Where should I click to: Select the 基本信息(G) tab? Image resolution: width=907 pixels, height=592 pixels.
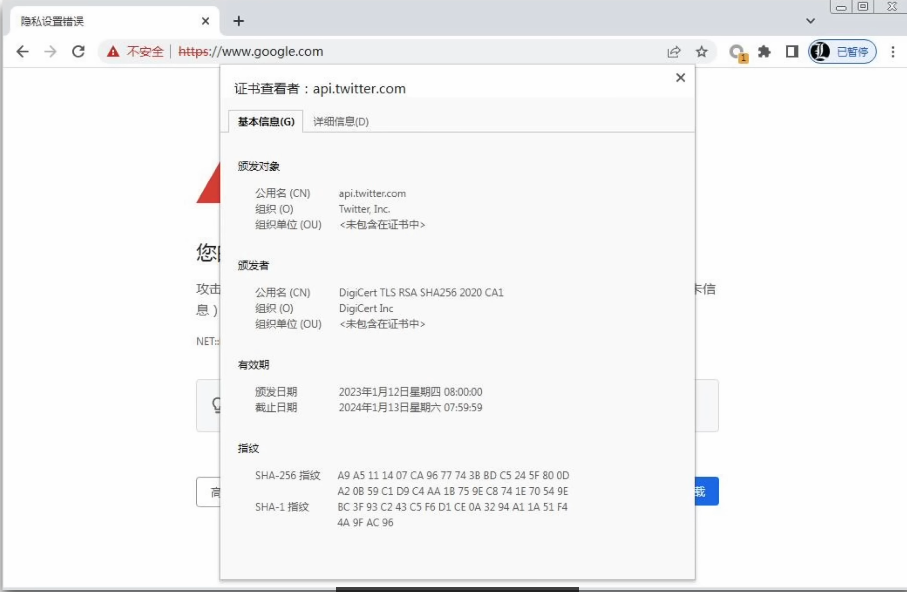(x=266, y=121)
